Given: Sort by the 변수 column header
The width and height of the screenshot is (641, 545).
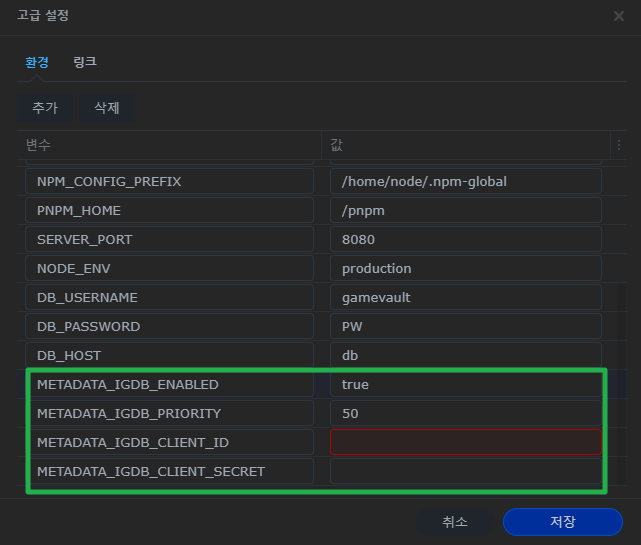Looking at the screenshot, I should pos(168,146).
